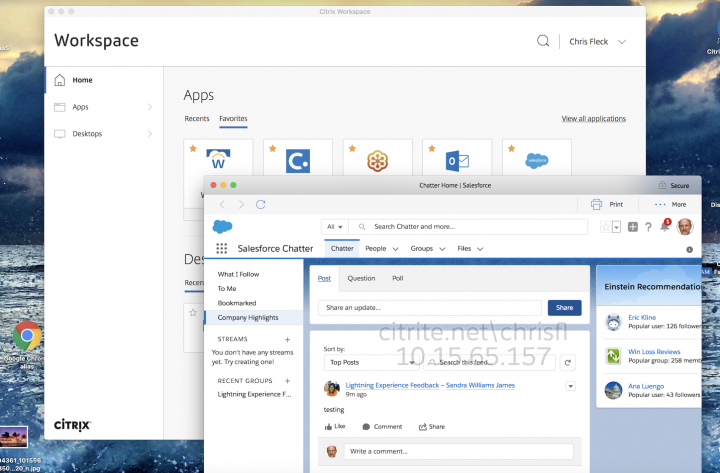Viewport: 720px width, 473px height.
Task: Like the Lightning Experience Feedback post
Action: pyautogui.click(x=337, y=426)
